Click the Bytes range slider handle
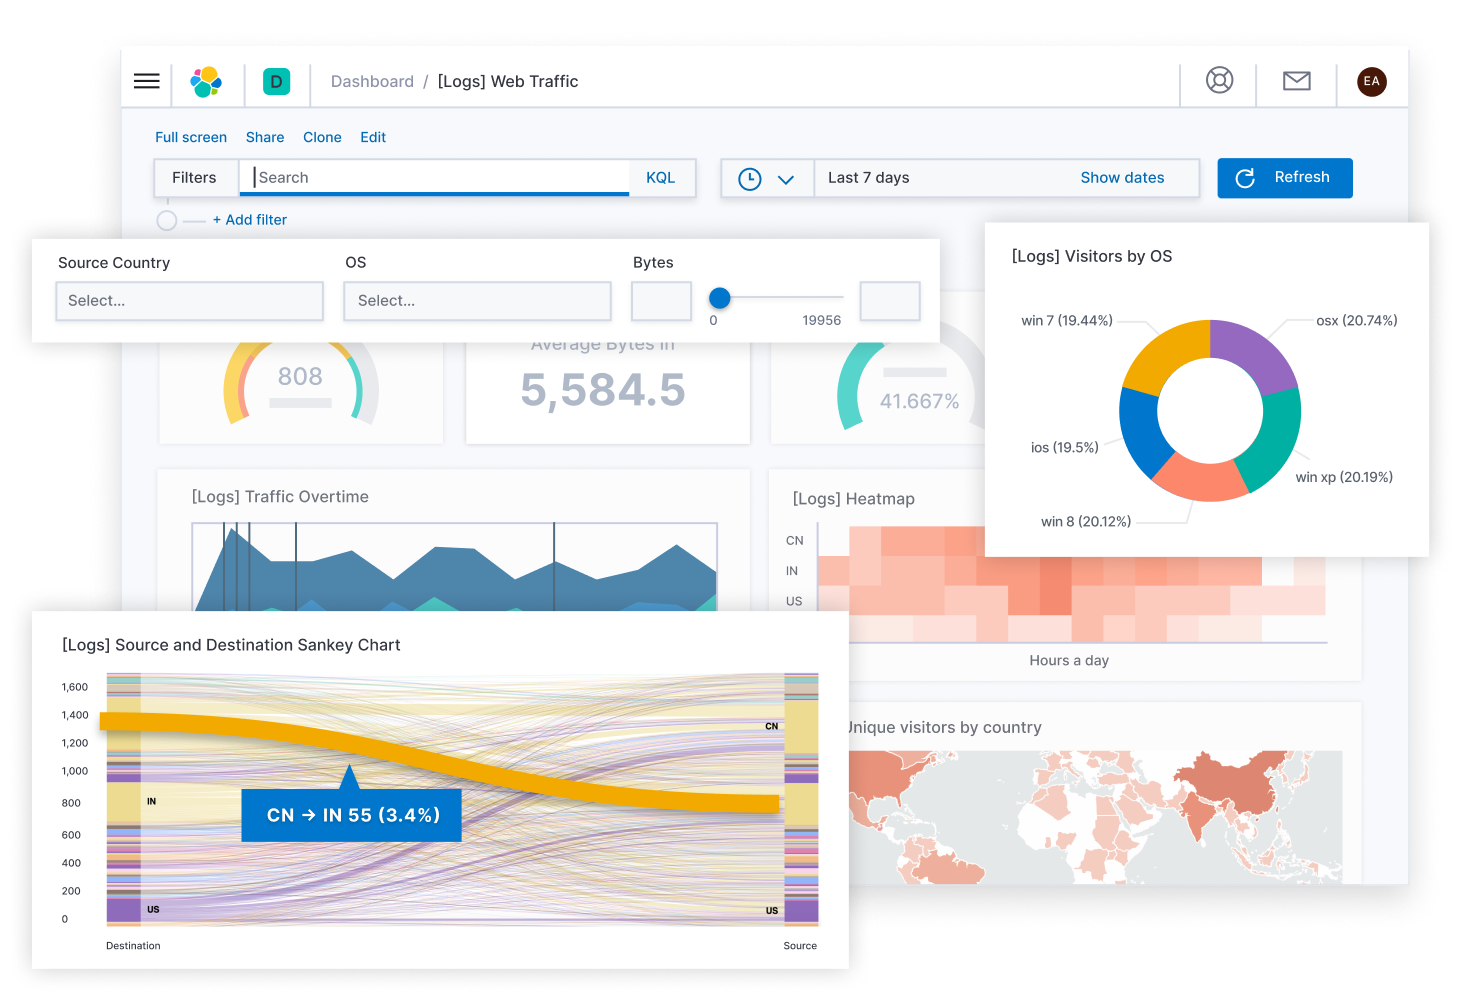 tap(720, 297)
